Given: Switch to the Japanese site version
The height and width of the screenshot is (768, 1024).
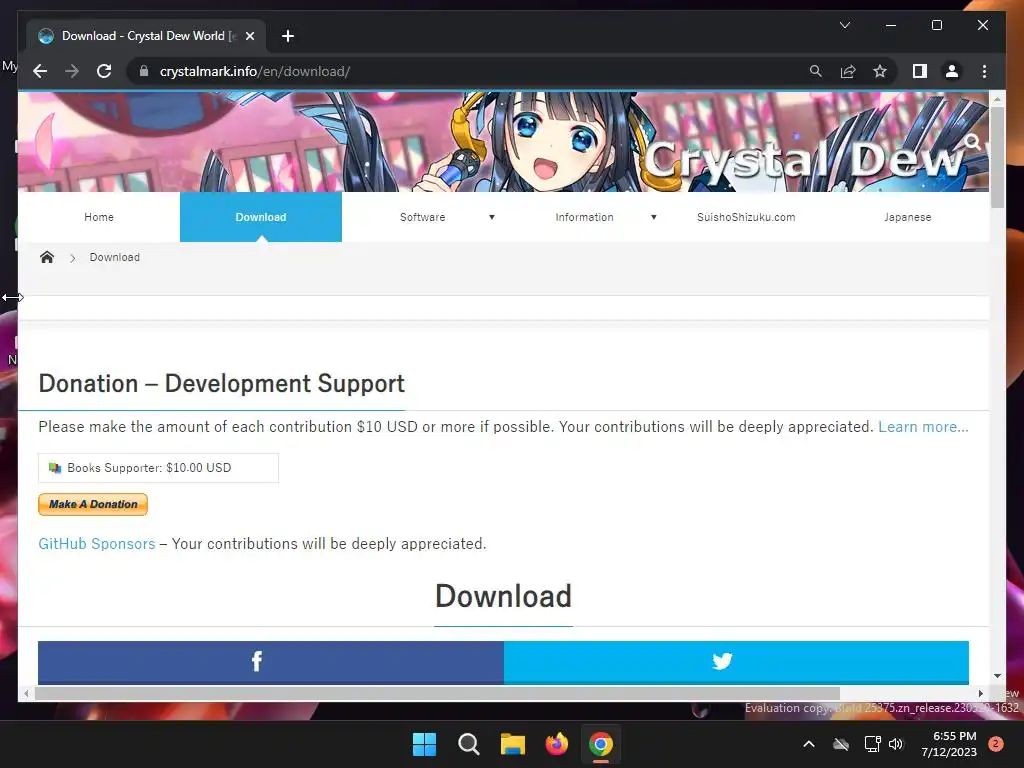Looking at the screenshot, I should pyautogui.click(x=908, y=217).
